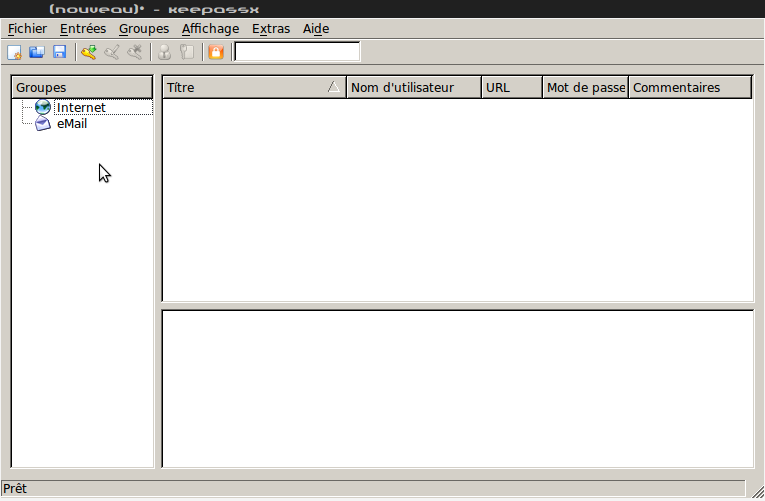Click the Copy Username person icon
The height and width of the screenshot is (501, 765).
164,52
